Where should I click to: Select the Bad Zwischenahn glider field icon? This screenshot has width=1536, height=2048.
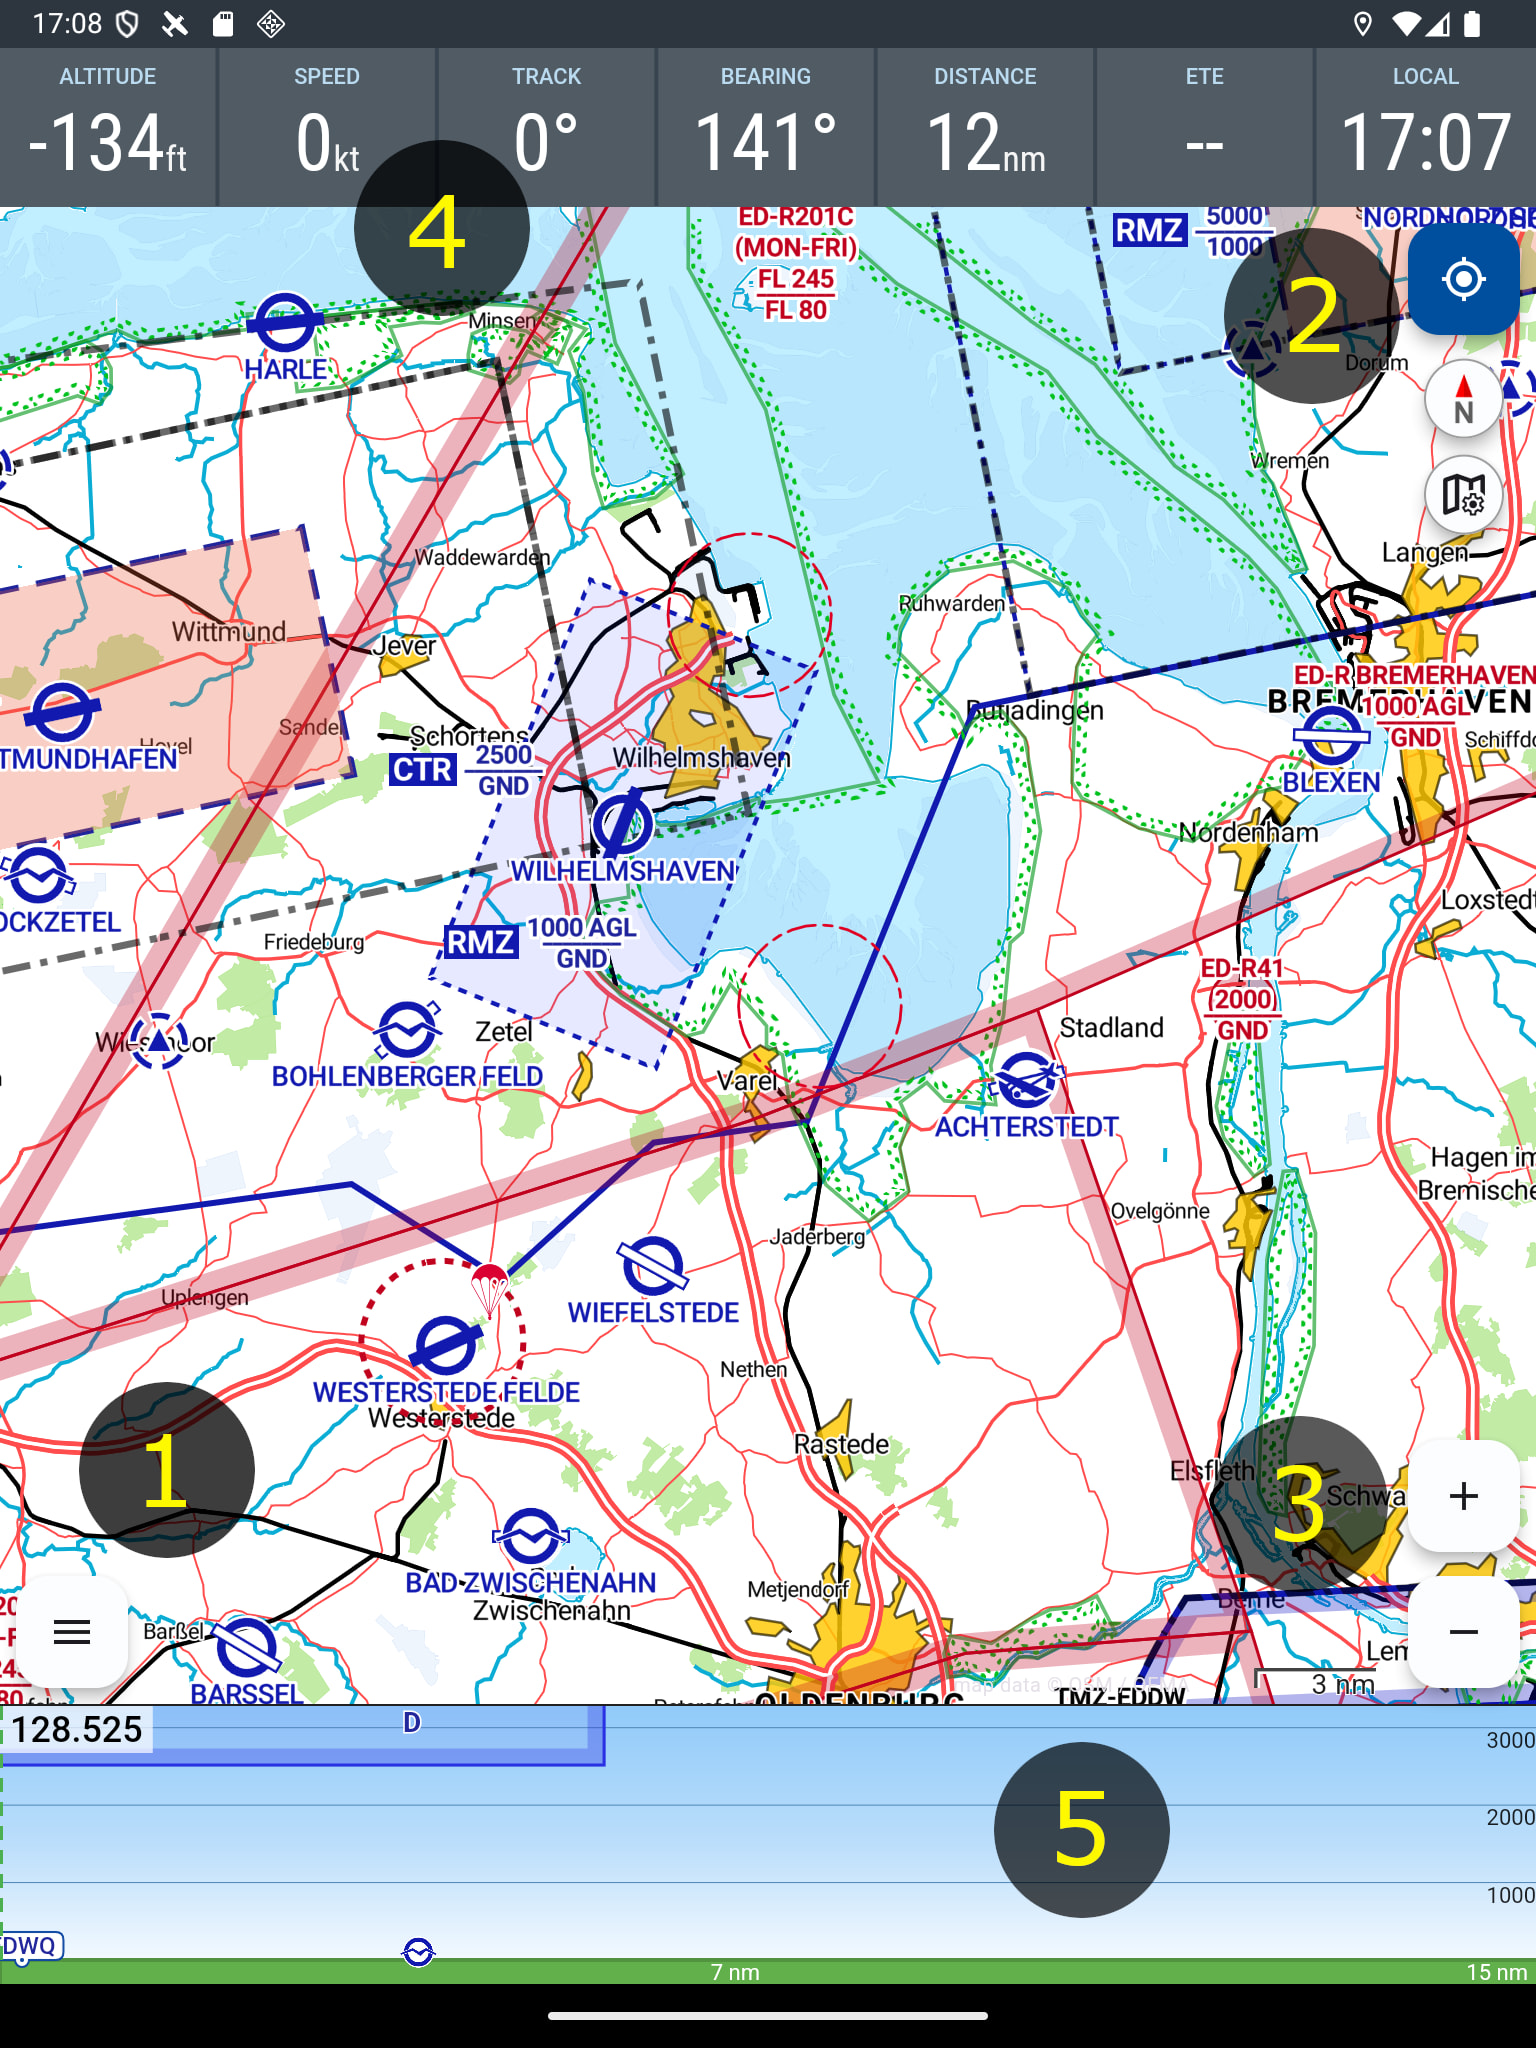[530, 1537]
